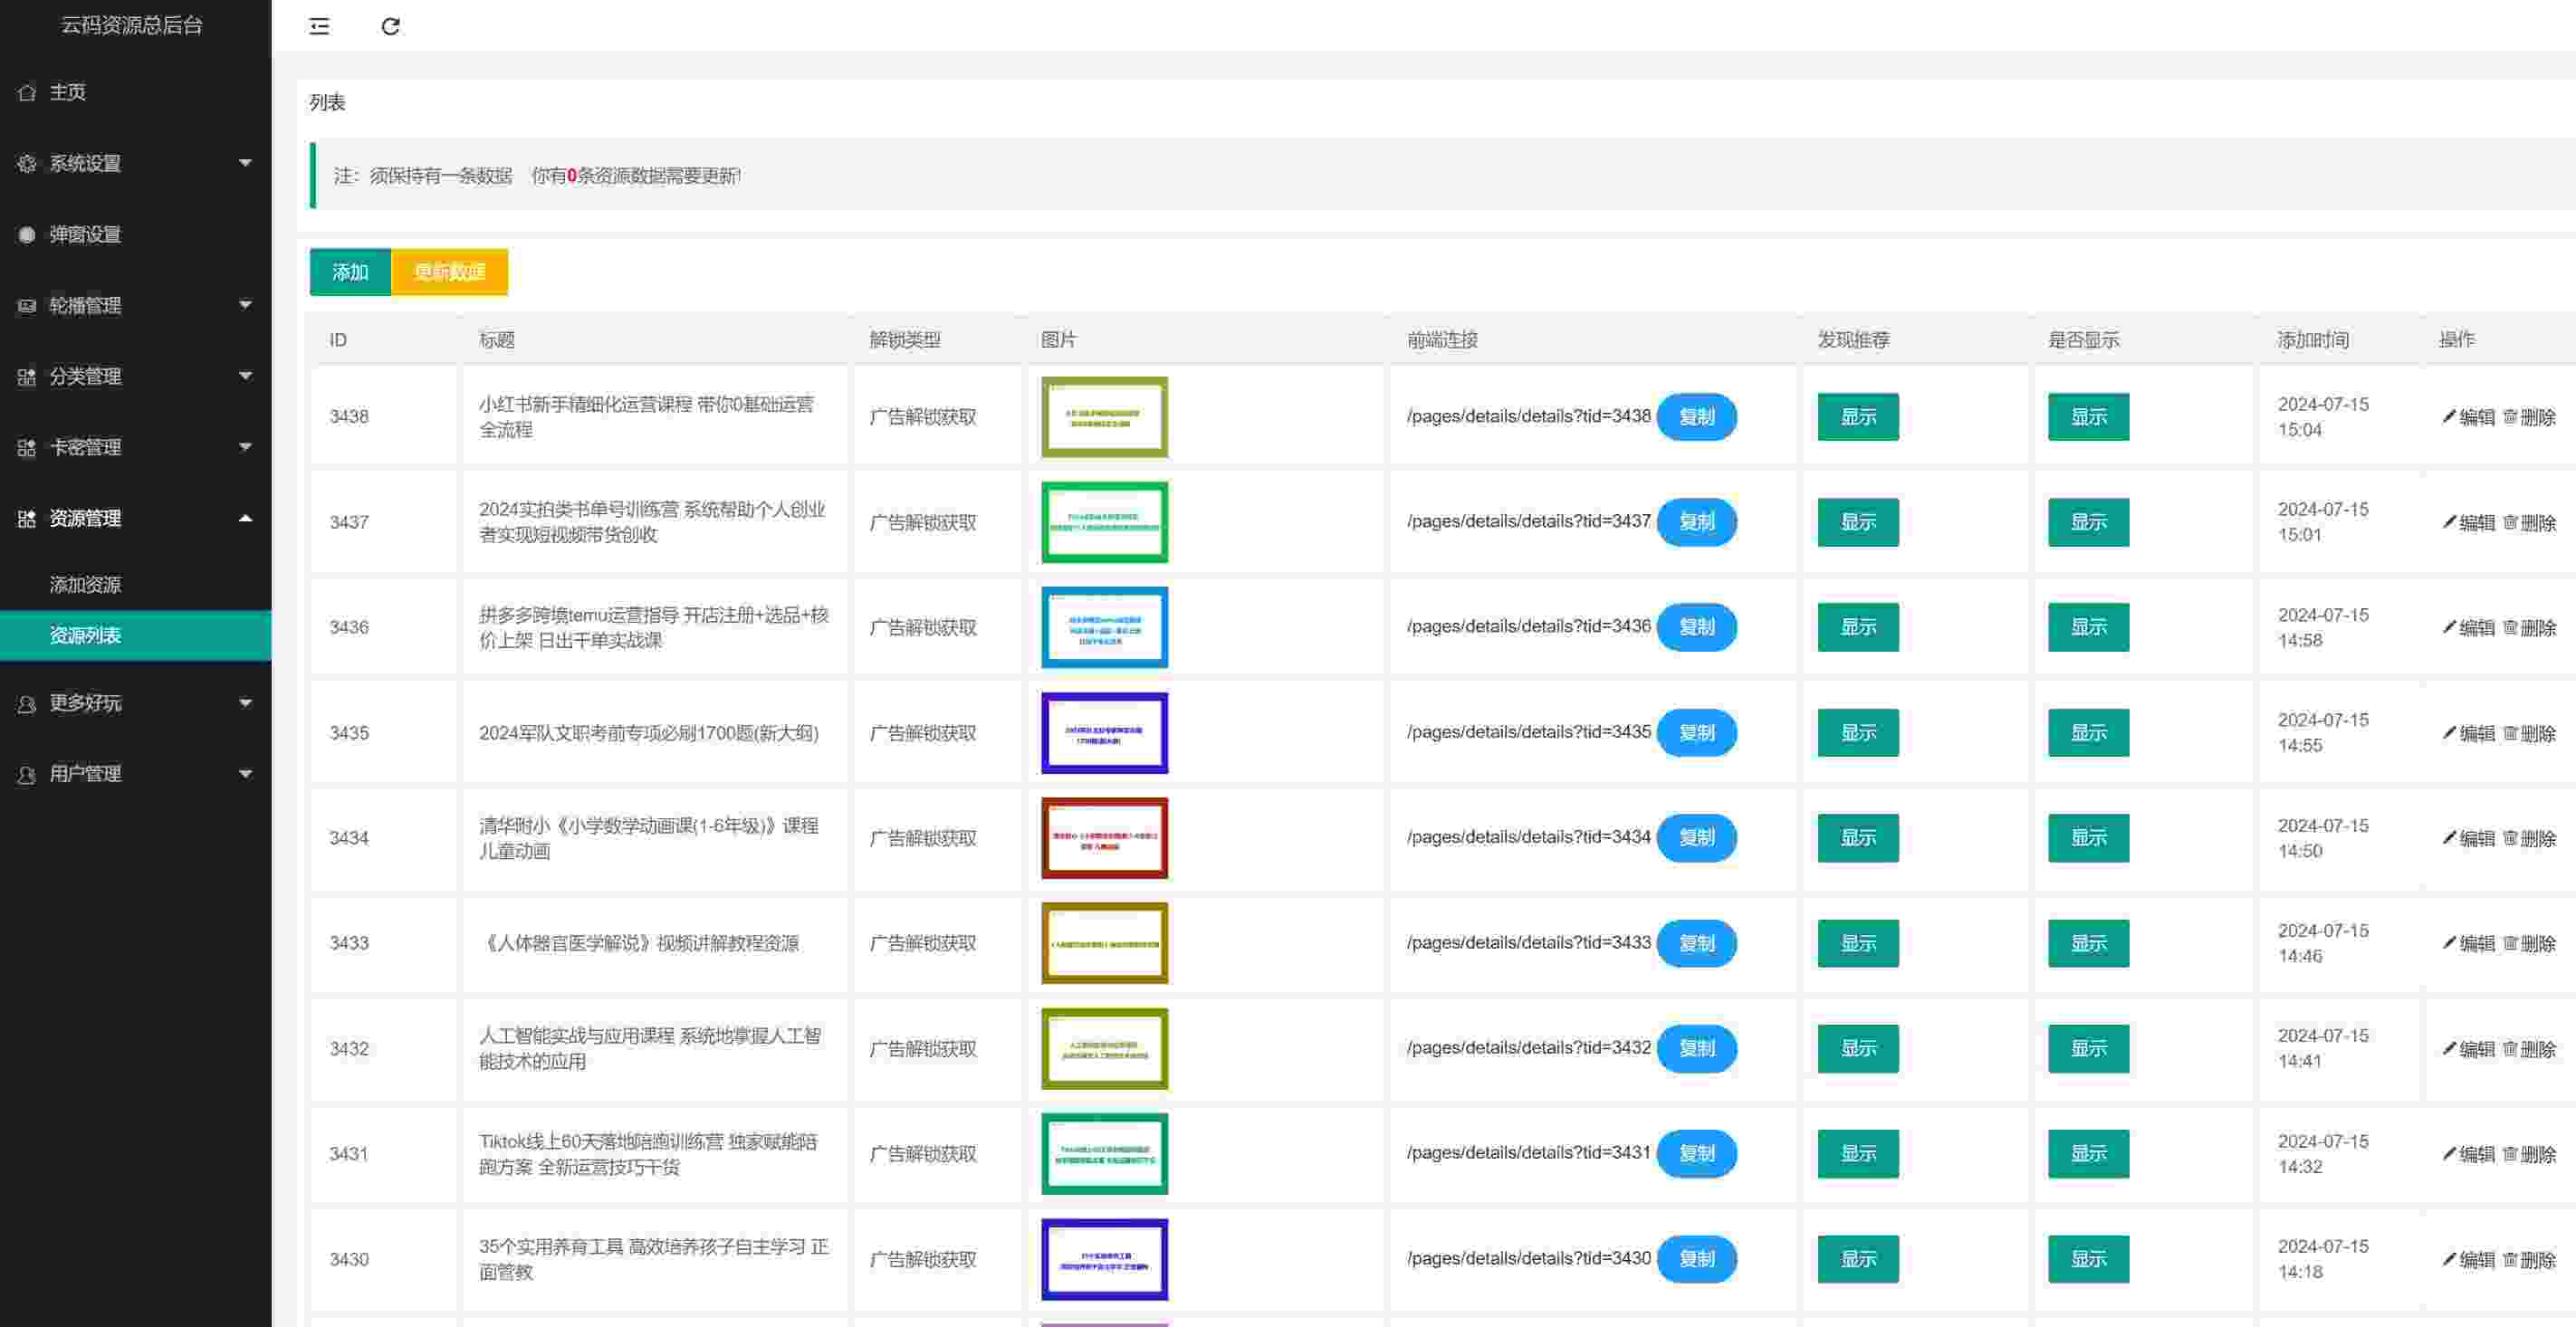The image size is (2576, 1327).
Task: Click the home icon next to 主页
Action: [x=27, y=92]
